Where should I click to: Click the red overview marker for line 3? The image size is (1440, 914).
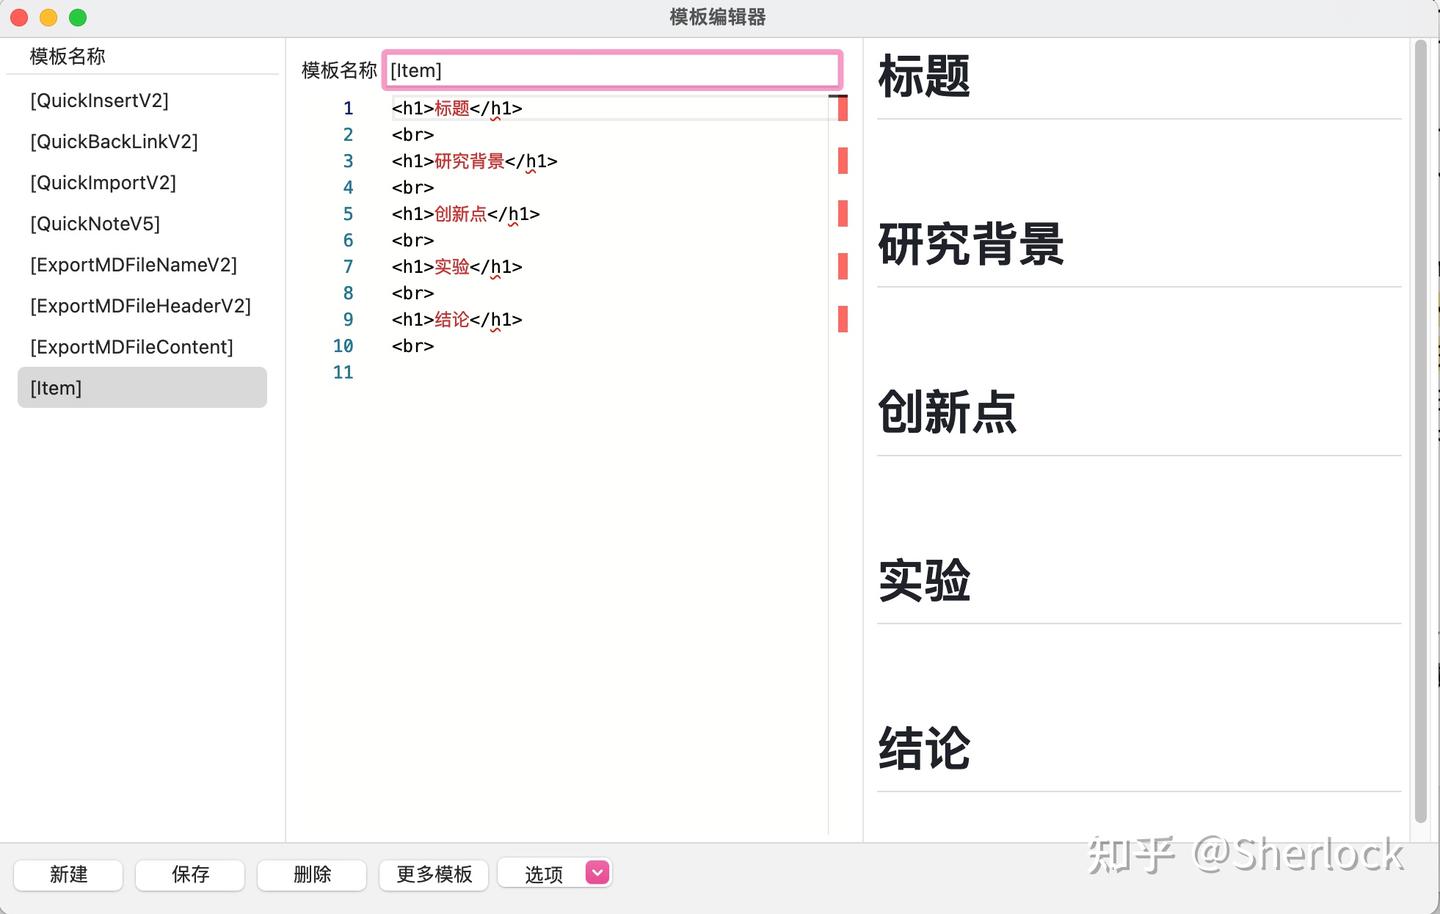click(843, 161)
